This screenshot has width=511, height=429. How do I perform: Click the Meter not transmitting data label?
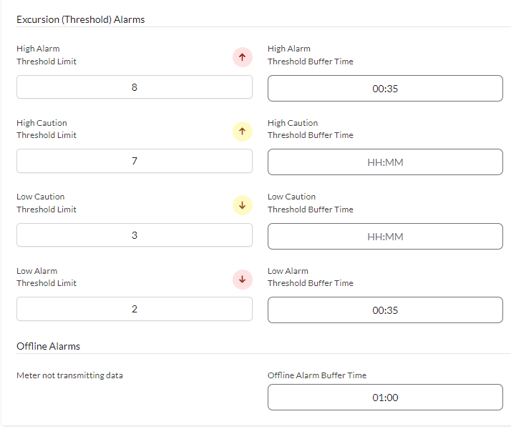point(70,375)
